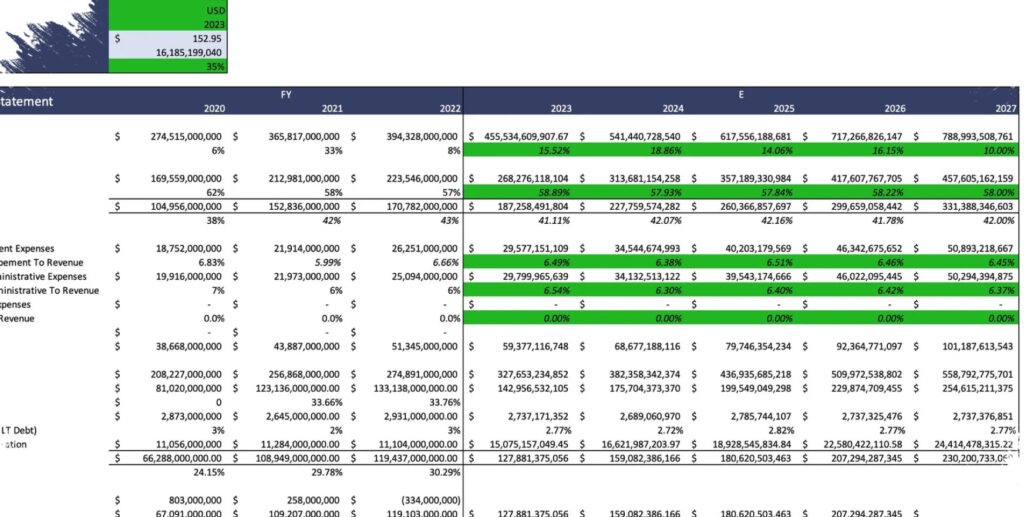The image size is (1024, 517).
Task: Click the 10.00% growth cell
Action: pyautogui.click(x=999, y=151)
